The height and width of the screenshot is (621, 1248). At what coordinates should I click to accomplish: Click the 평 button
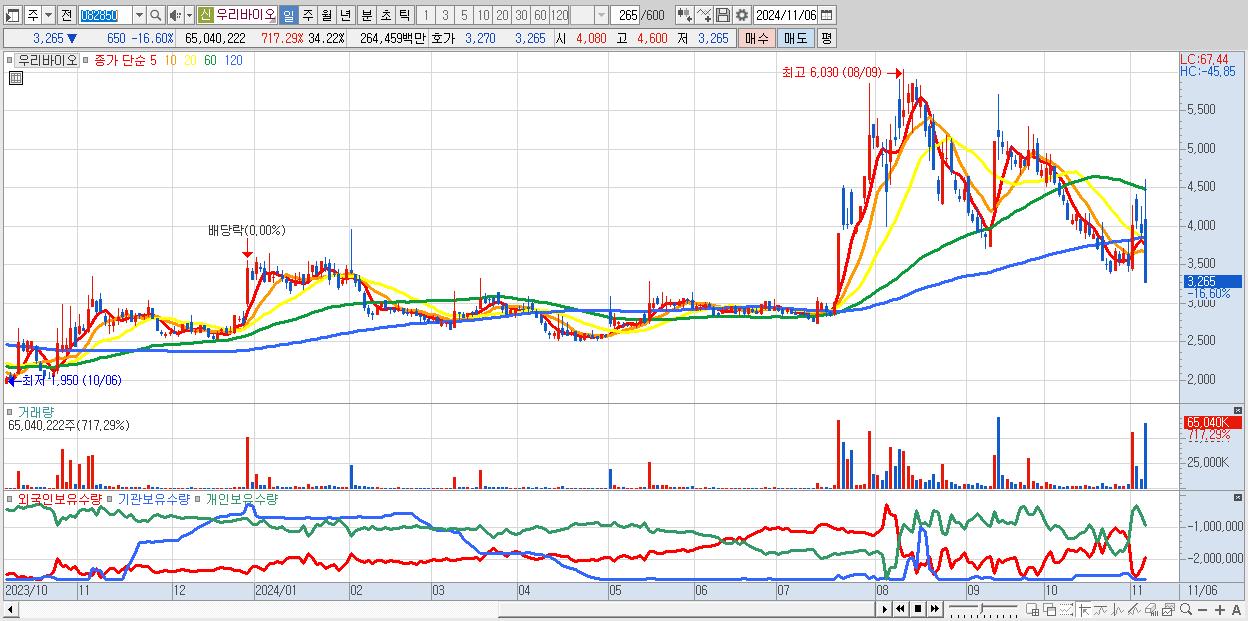click(x=826, y=38)
